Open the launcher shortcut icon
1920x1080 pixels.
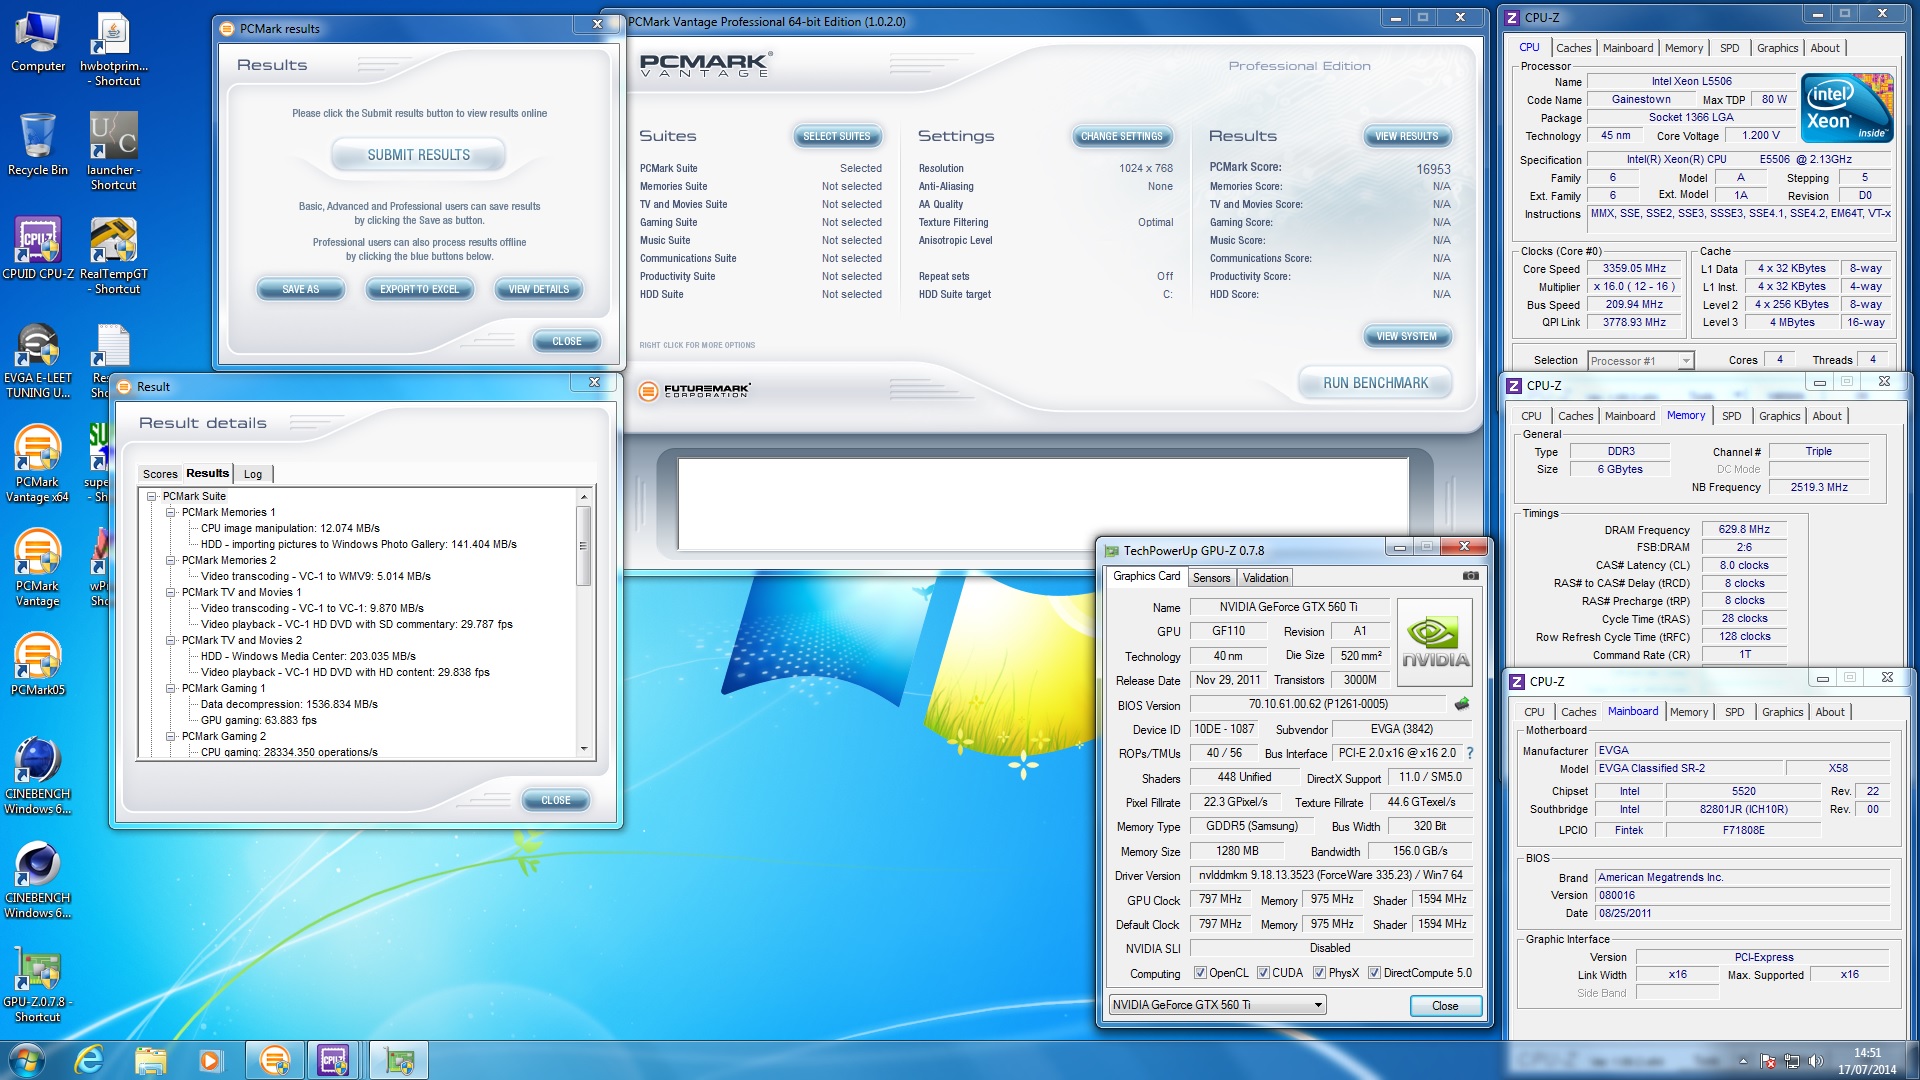pyautogui.click(x=113, y=152)
